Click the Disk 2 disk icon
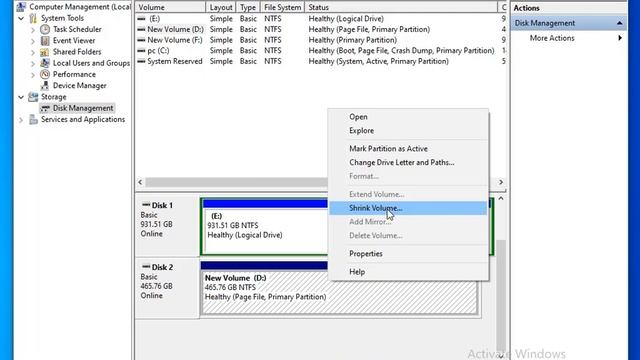 [x=146, y=267]
